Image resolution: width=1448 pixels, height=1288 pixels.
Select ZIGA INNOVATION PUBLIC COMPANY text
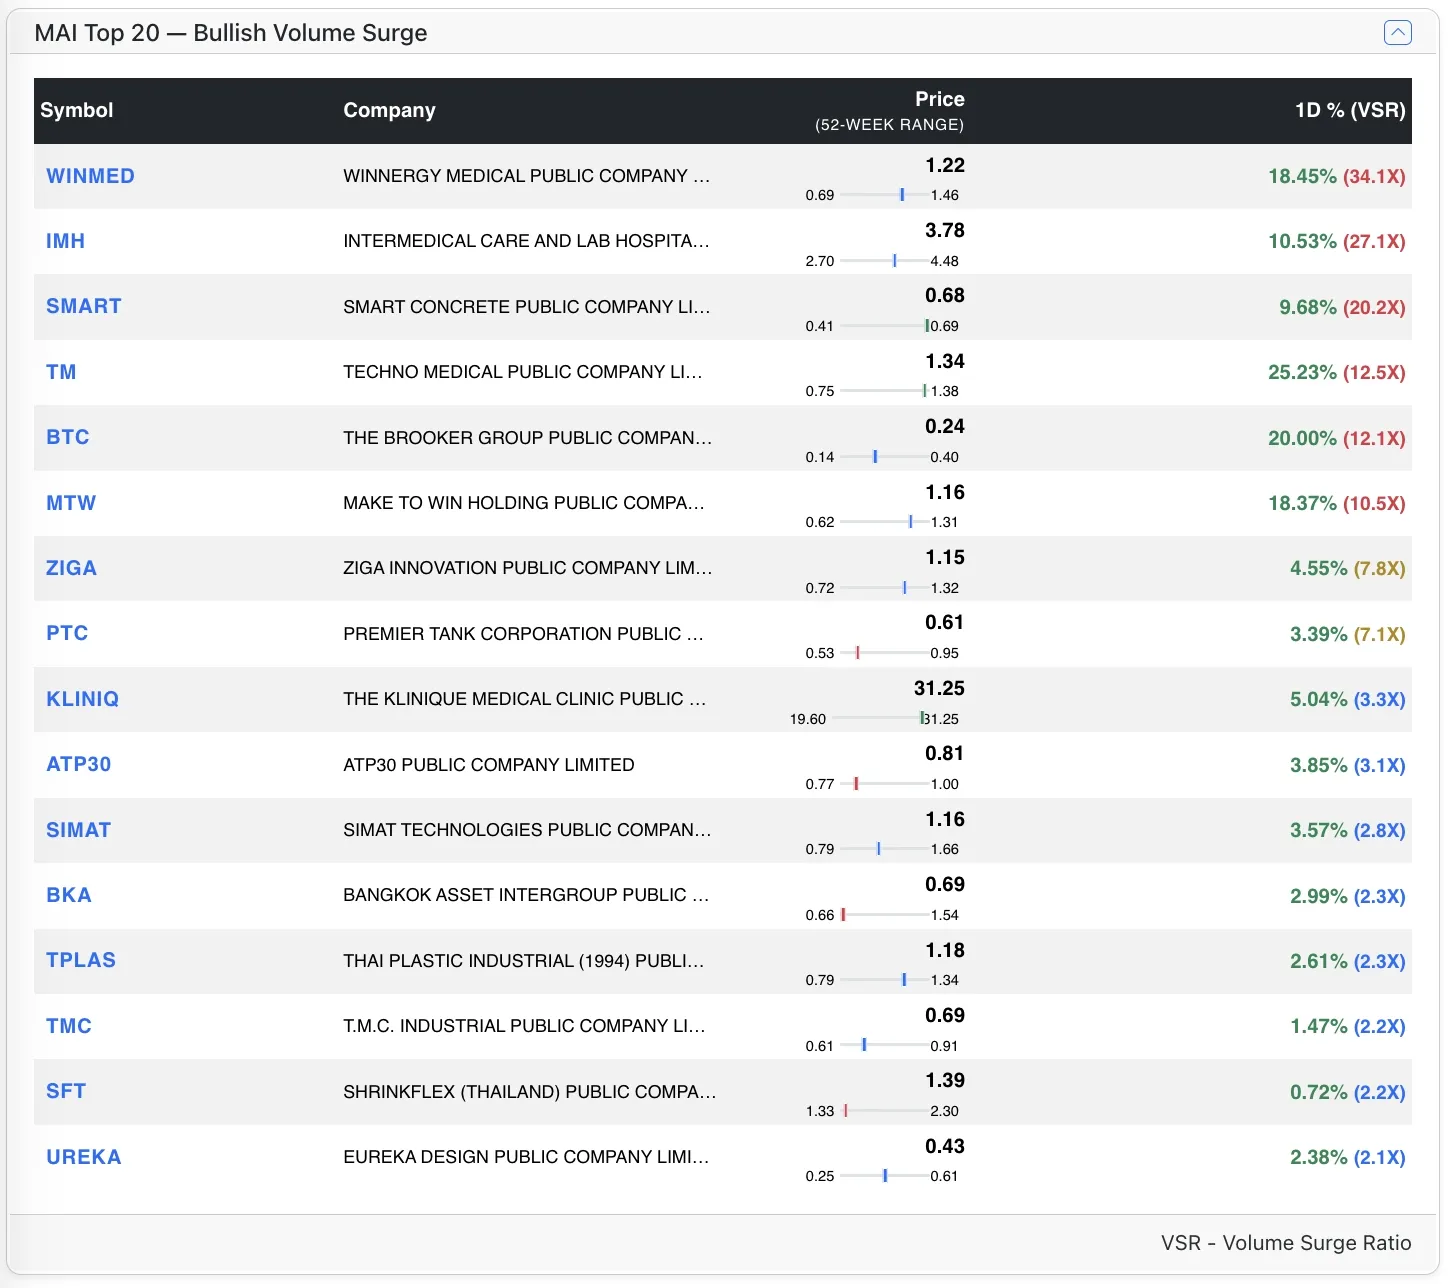coord(527,568)
